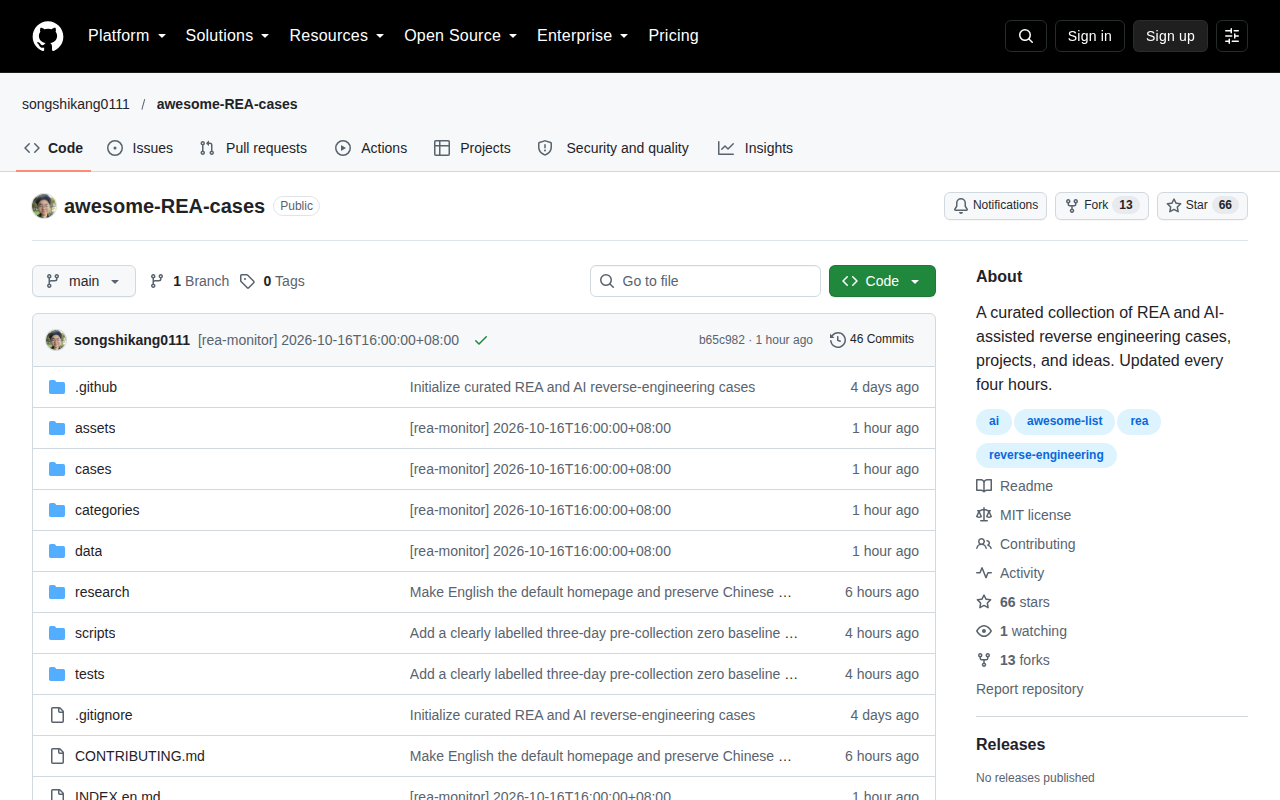Screen dimensions: 1280x800
Task: Open the cases folder link
Action: tap(93, 469)
